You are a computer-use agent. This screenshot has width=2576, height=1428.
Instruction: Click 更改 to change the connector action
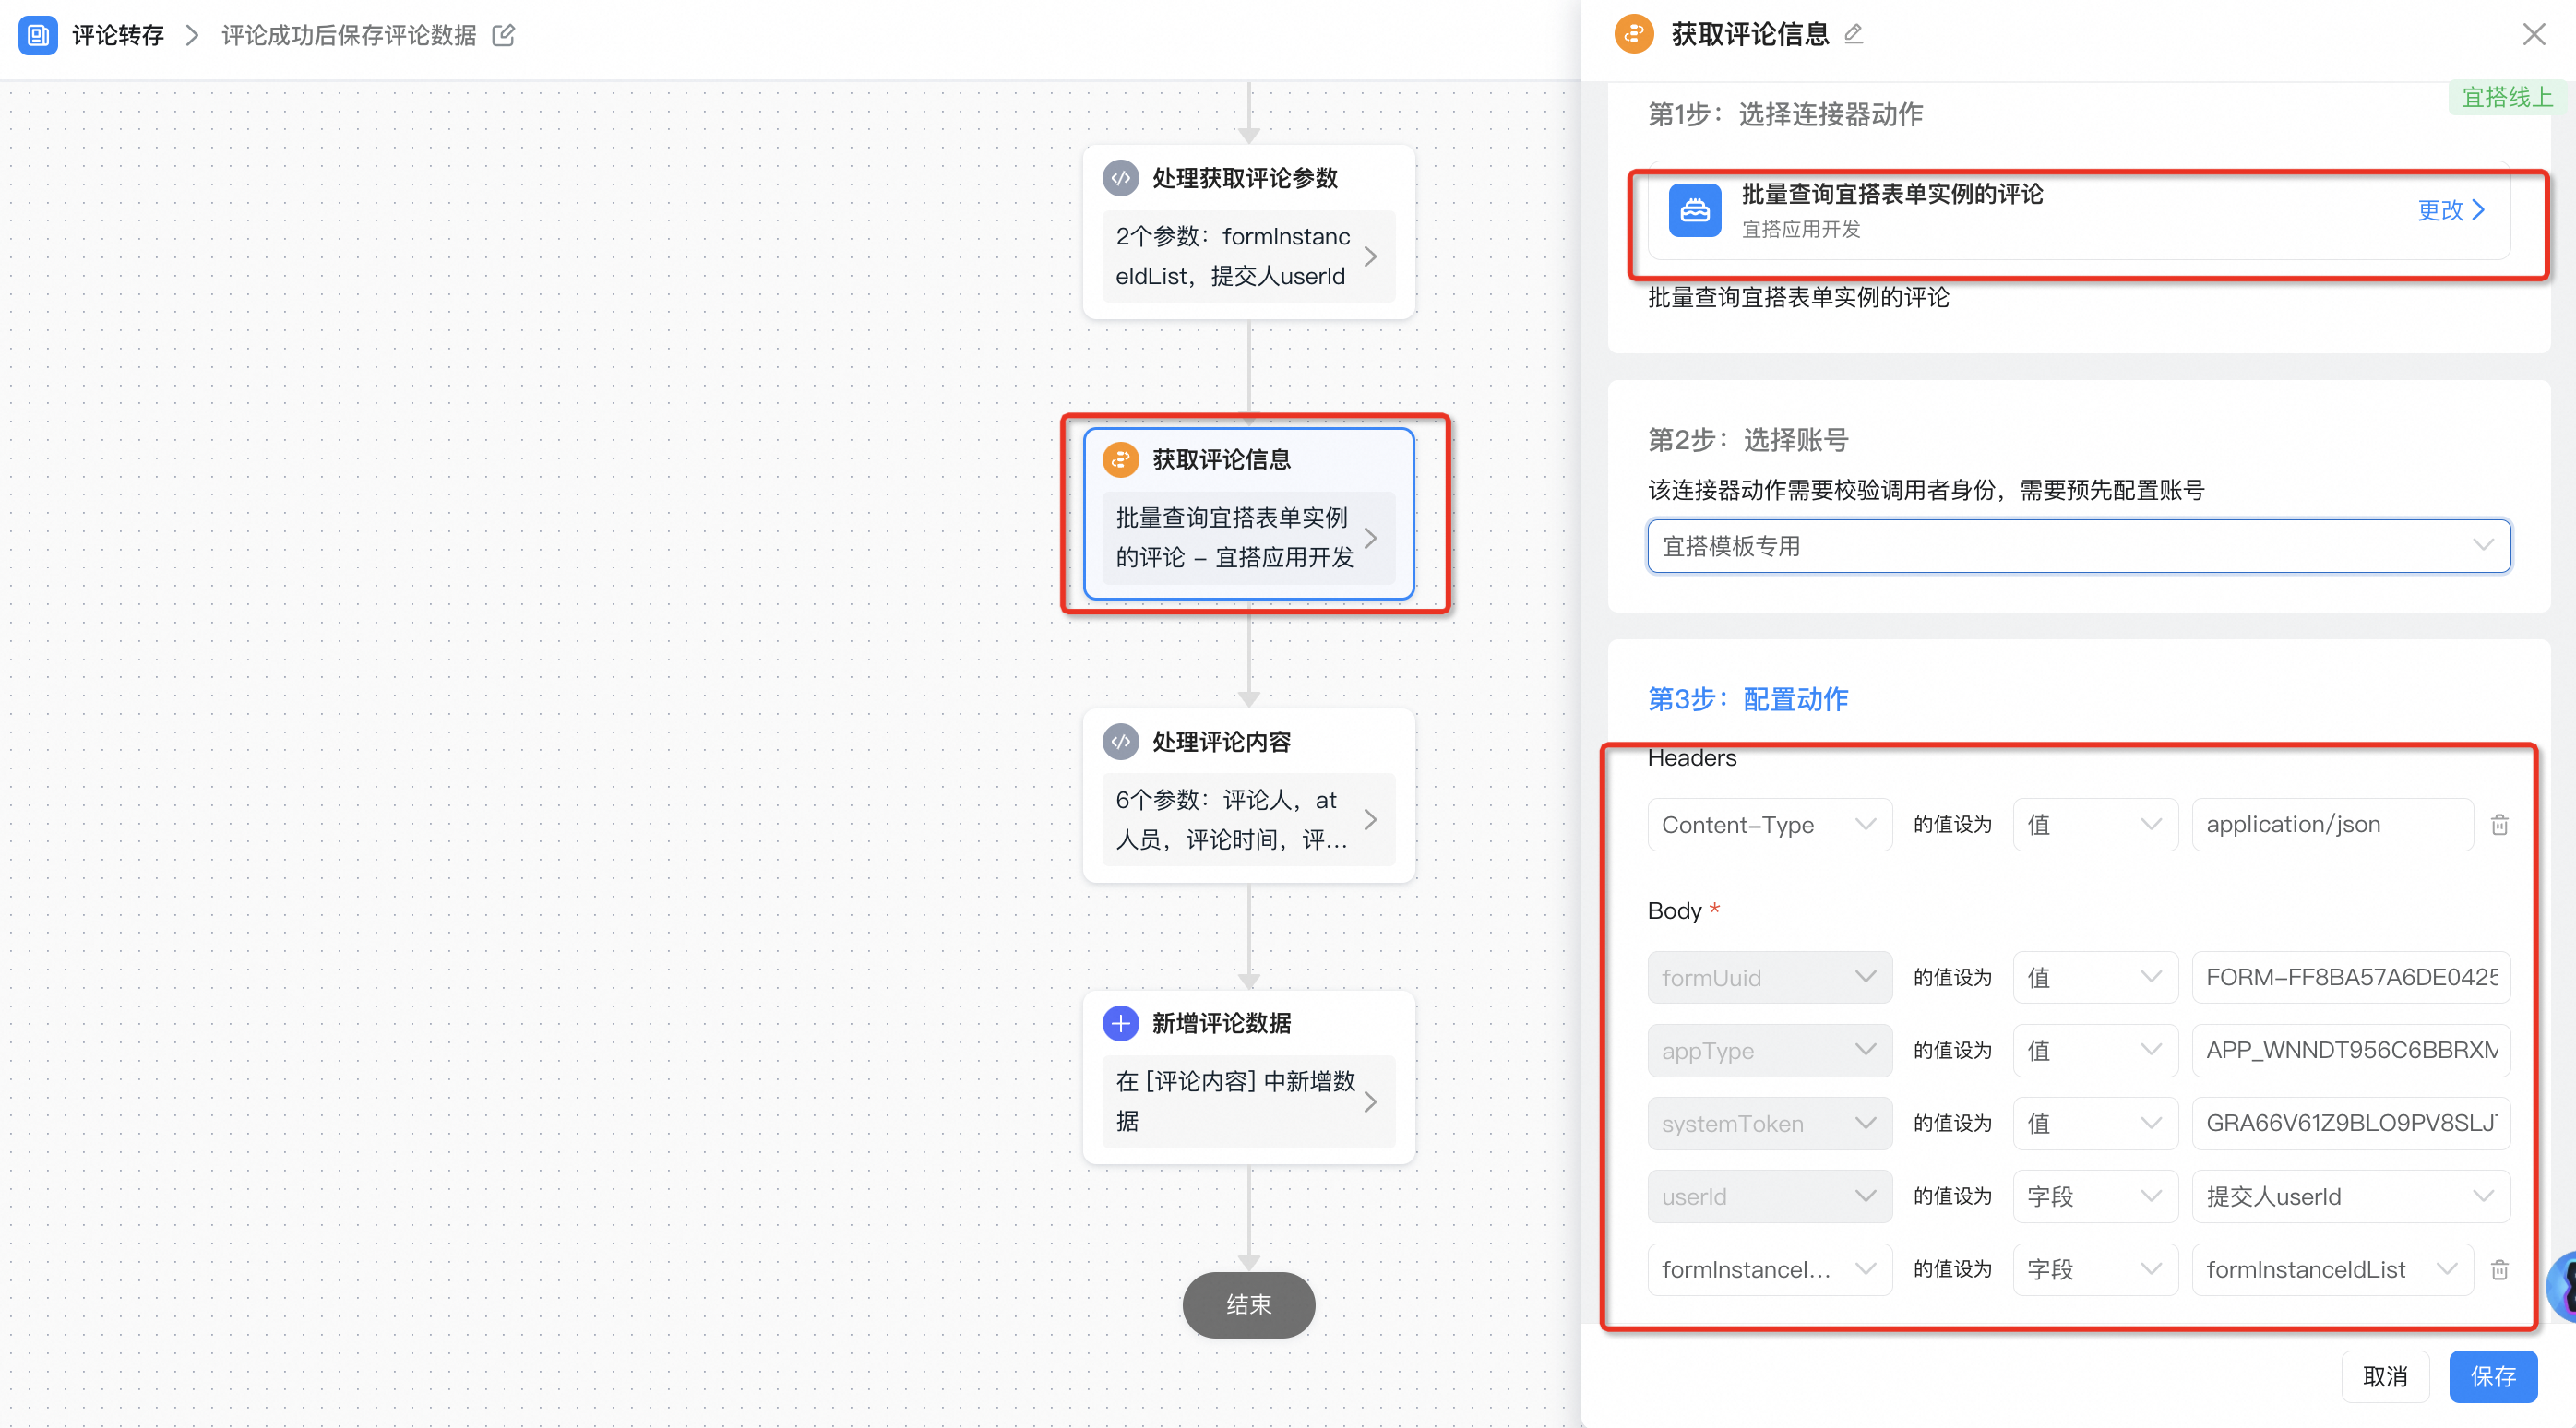[x=2450, y=210]
